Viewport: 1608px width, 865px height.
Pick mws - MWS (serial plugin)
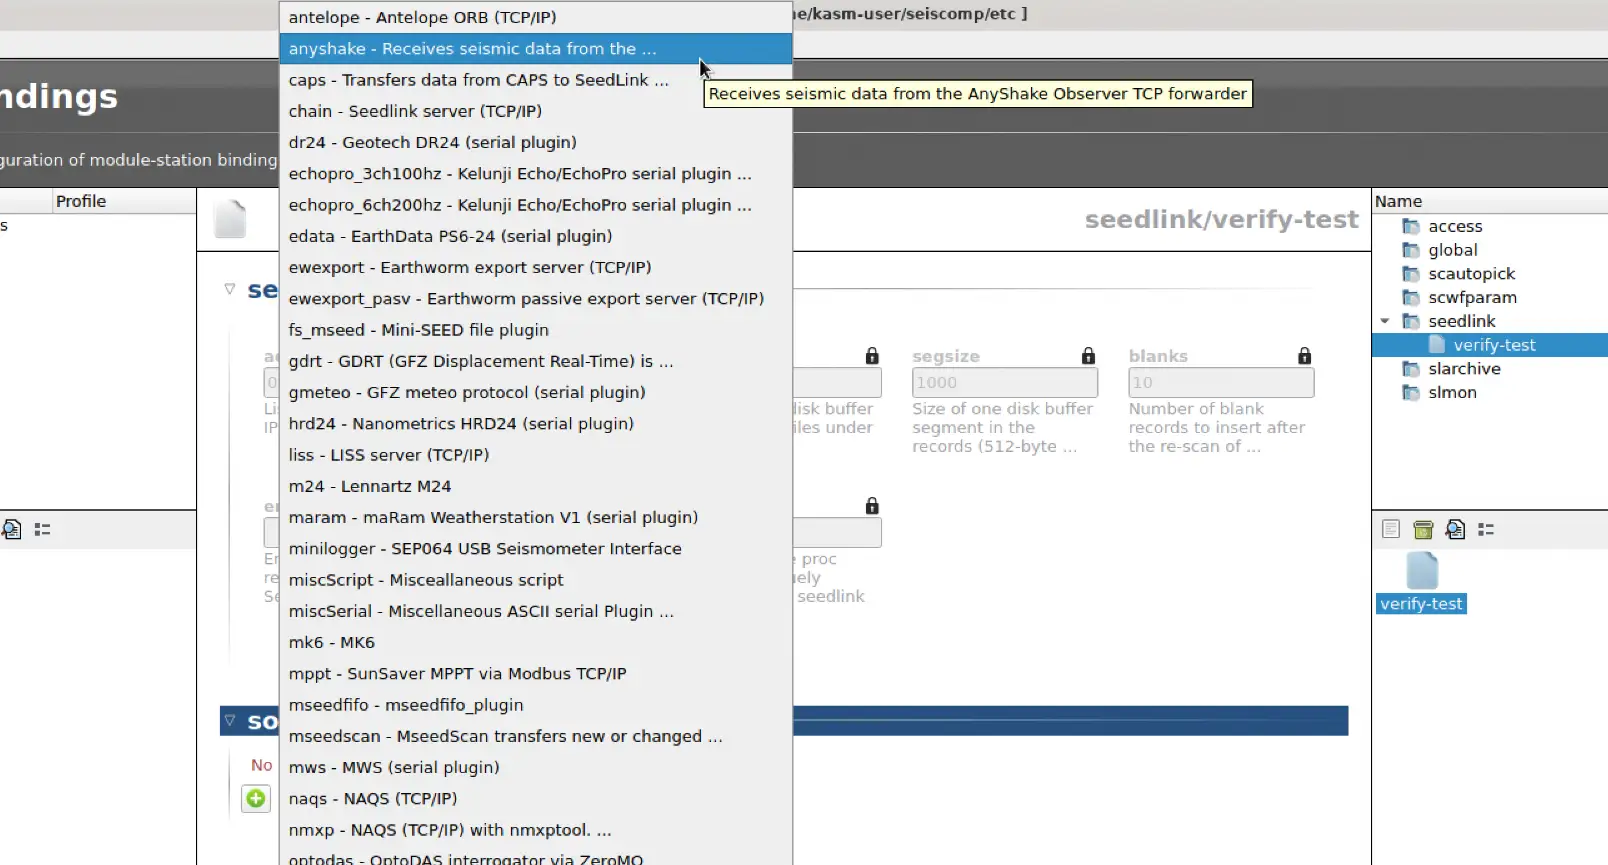tap(536, 767)
